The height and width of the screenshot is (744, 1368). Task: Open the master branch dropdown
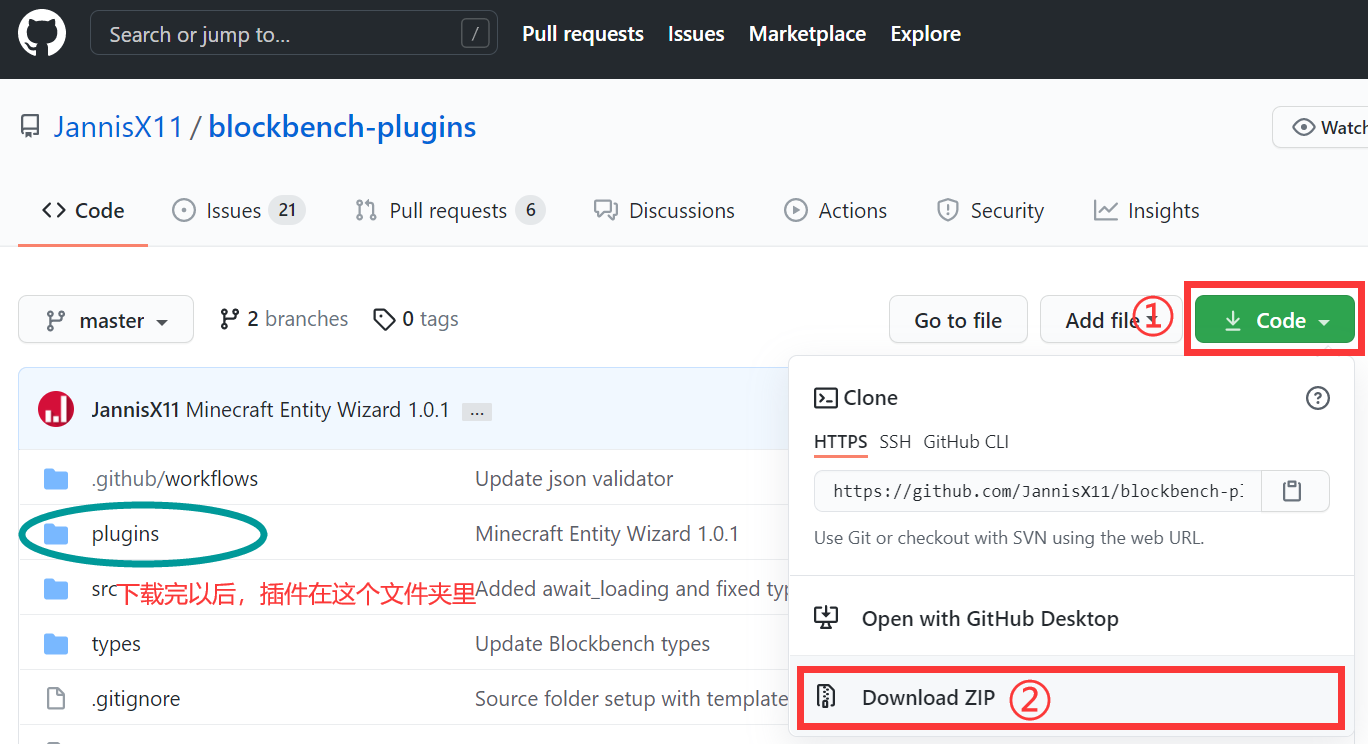106,320
